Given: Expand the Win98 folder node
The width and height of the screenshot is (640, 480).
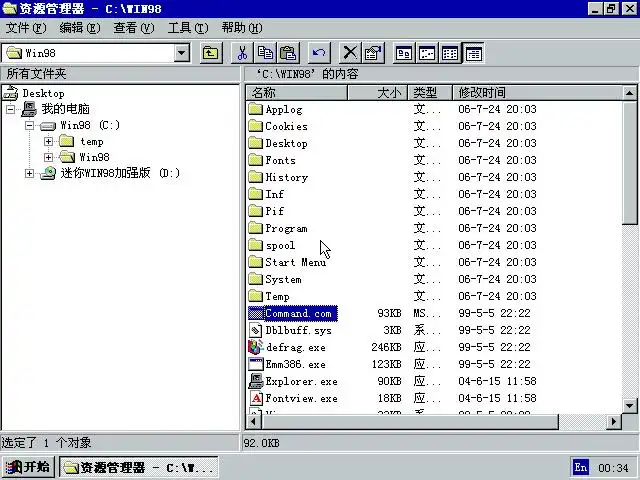Looking at the screenshot, I should 48,157.
